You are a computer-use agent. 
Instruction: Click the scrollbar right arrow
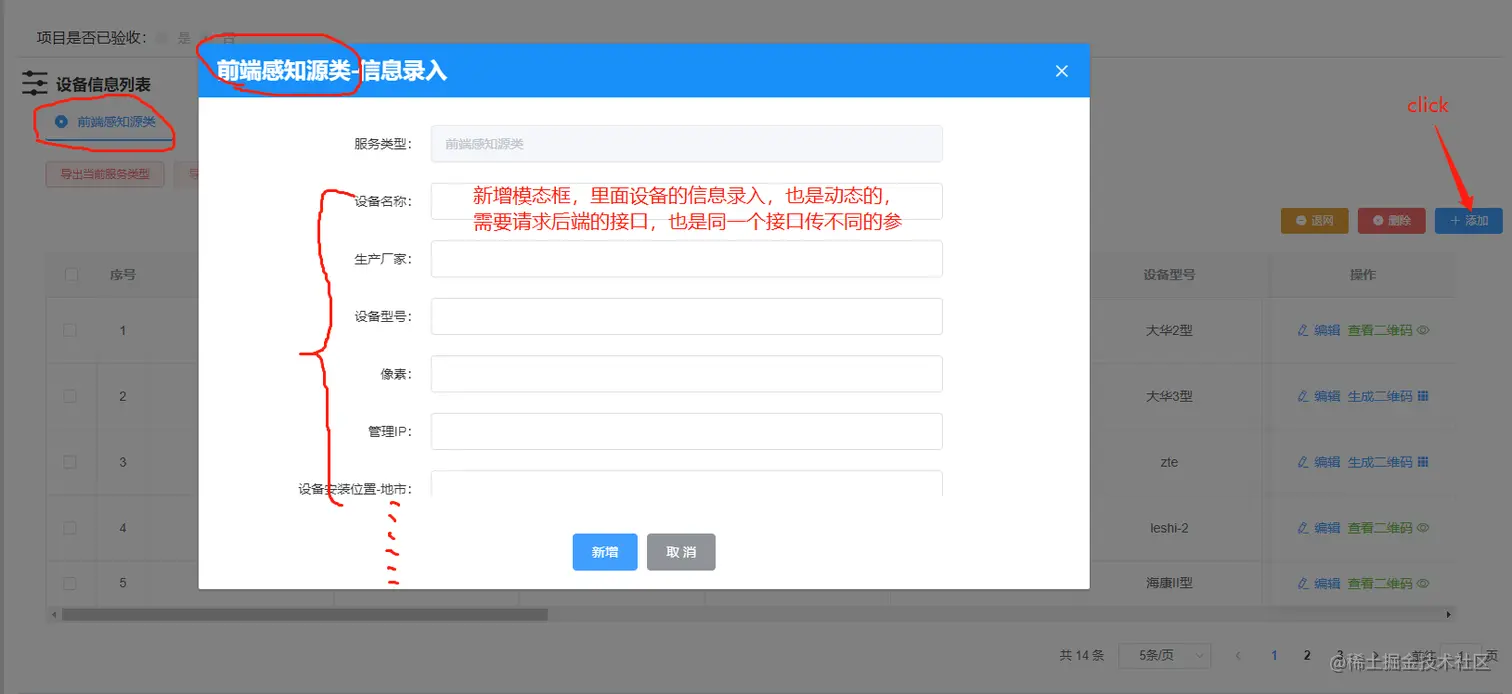1448,614
